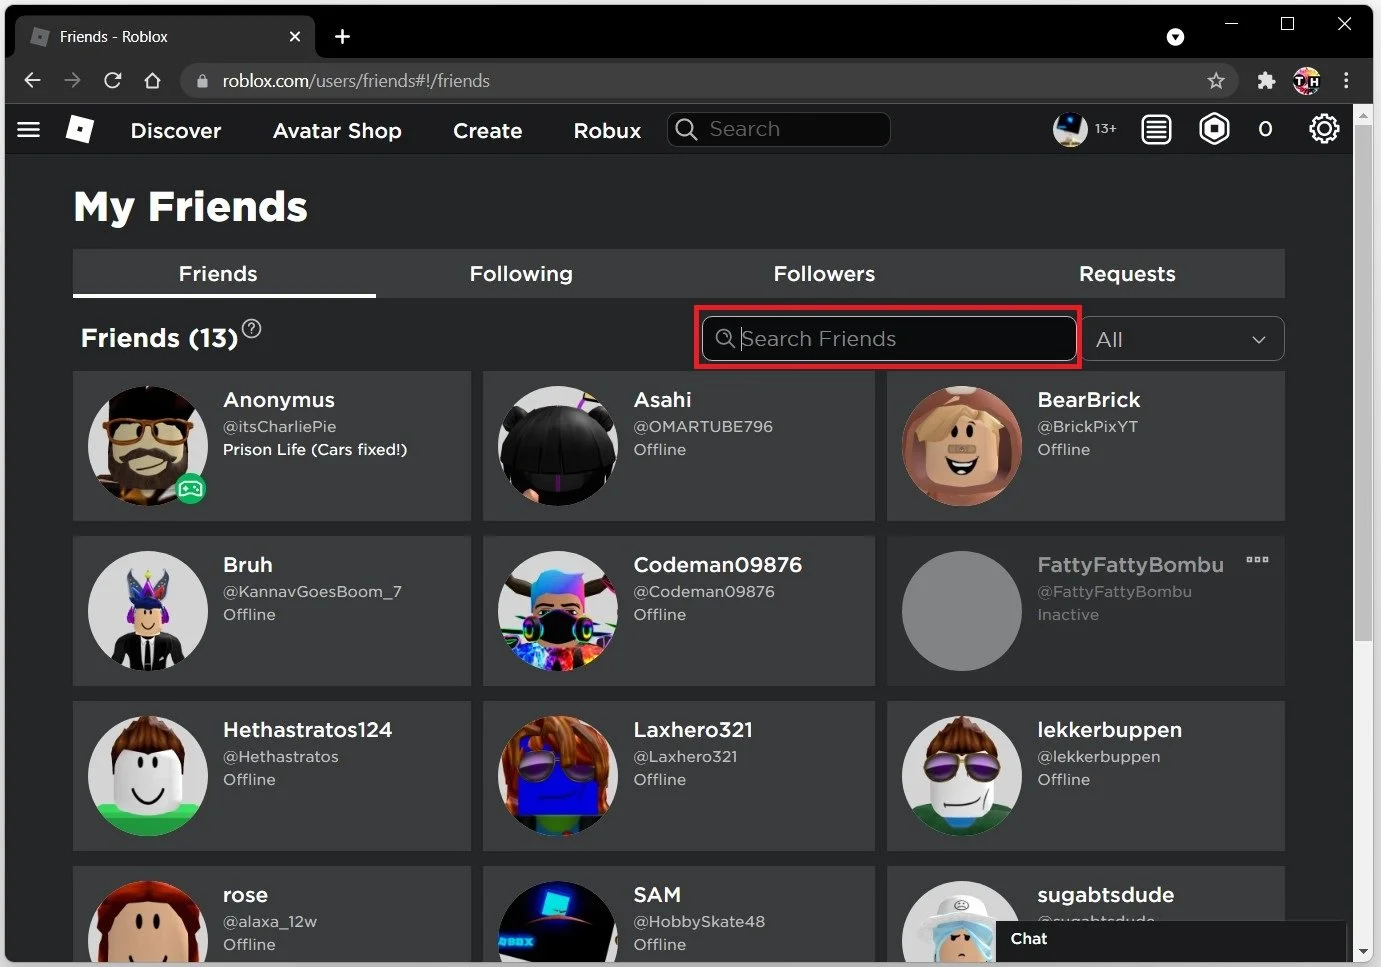
Task: Click the site security lock icon
Action: [x=203, y=81]
